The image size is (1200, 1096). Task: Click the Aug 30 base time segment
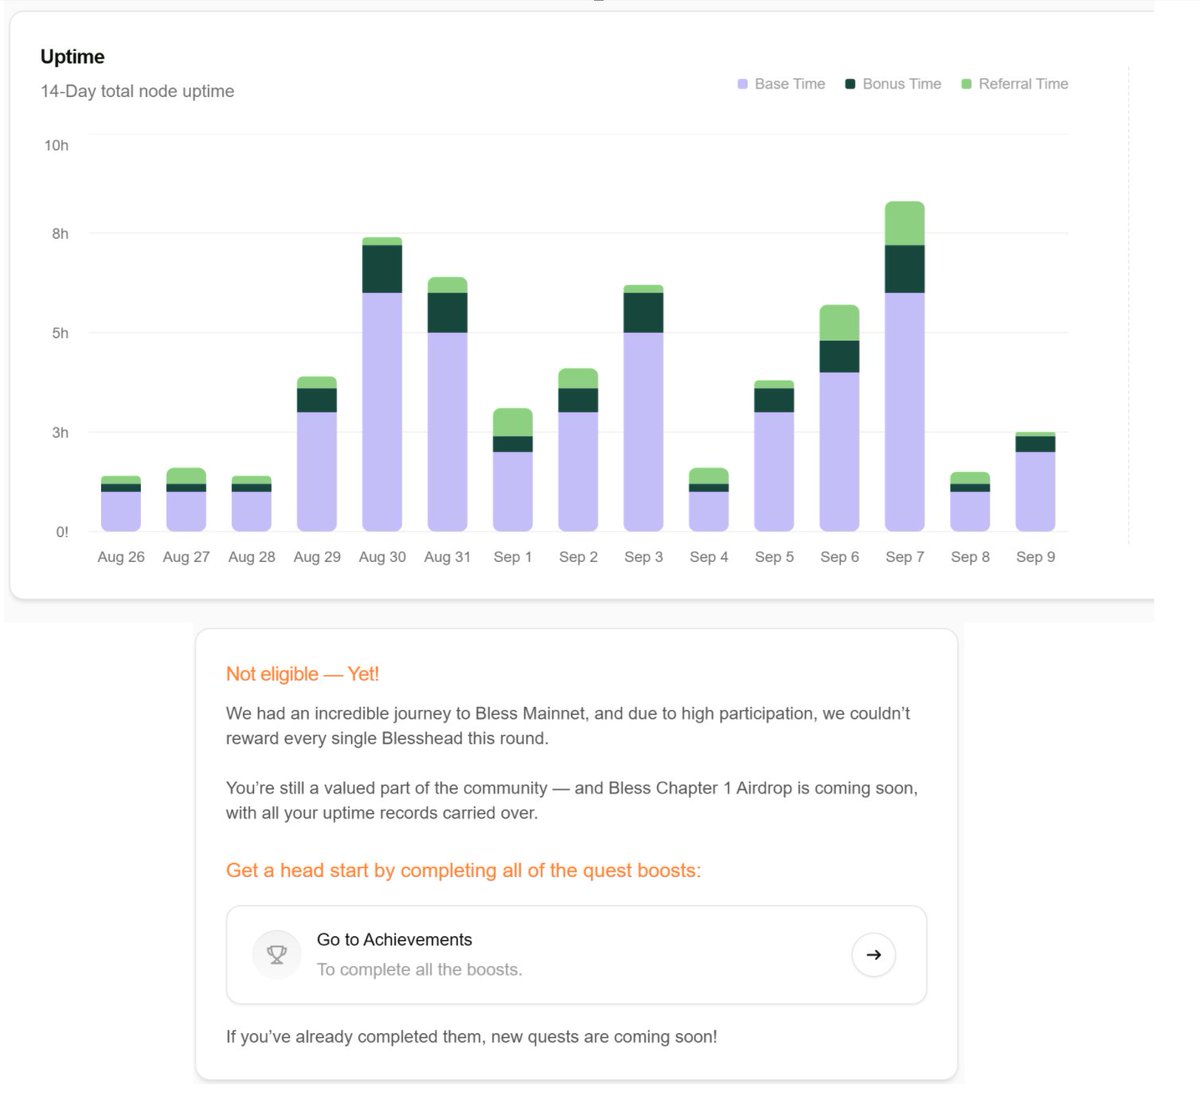click(382, 412)
